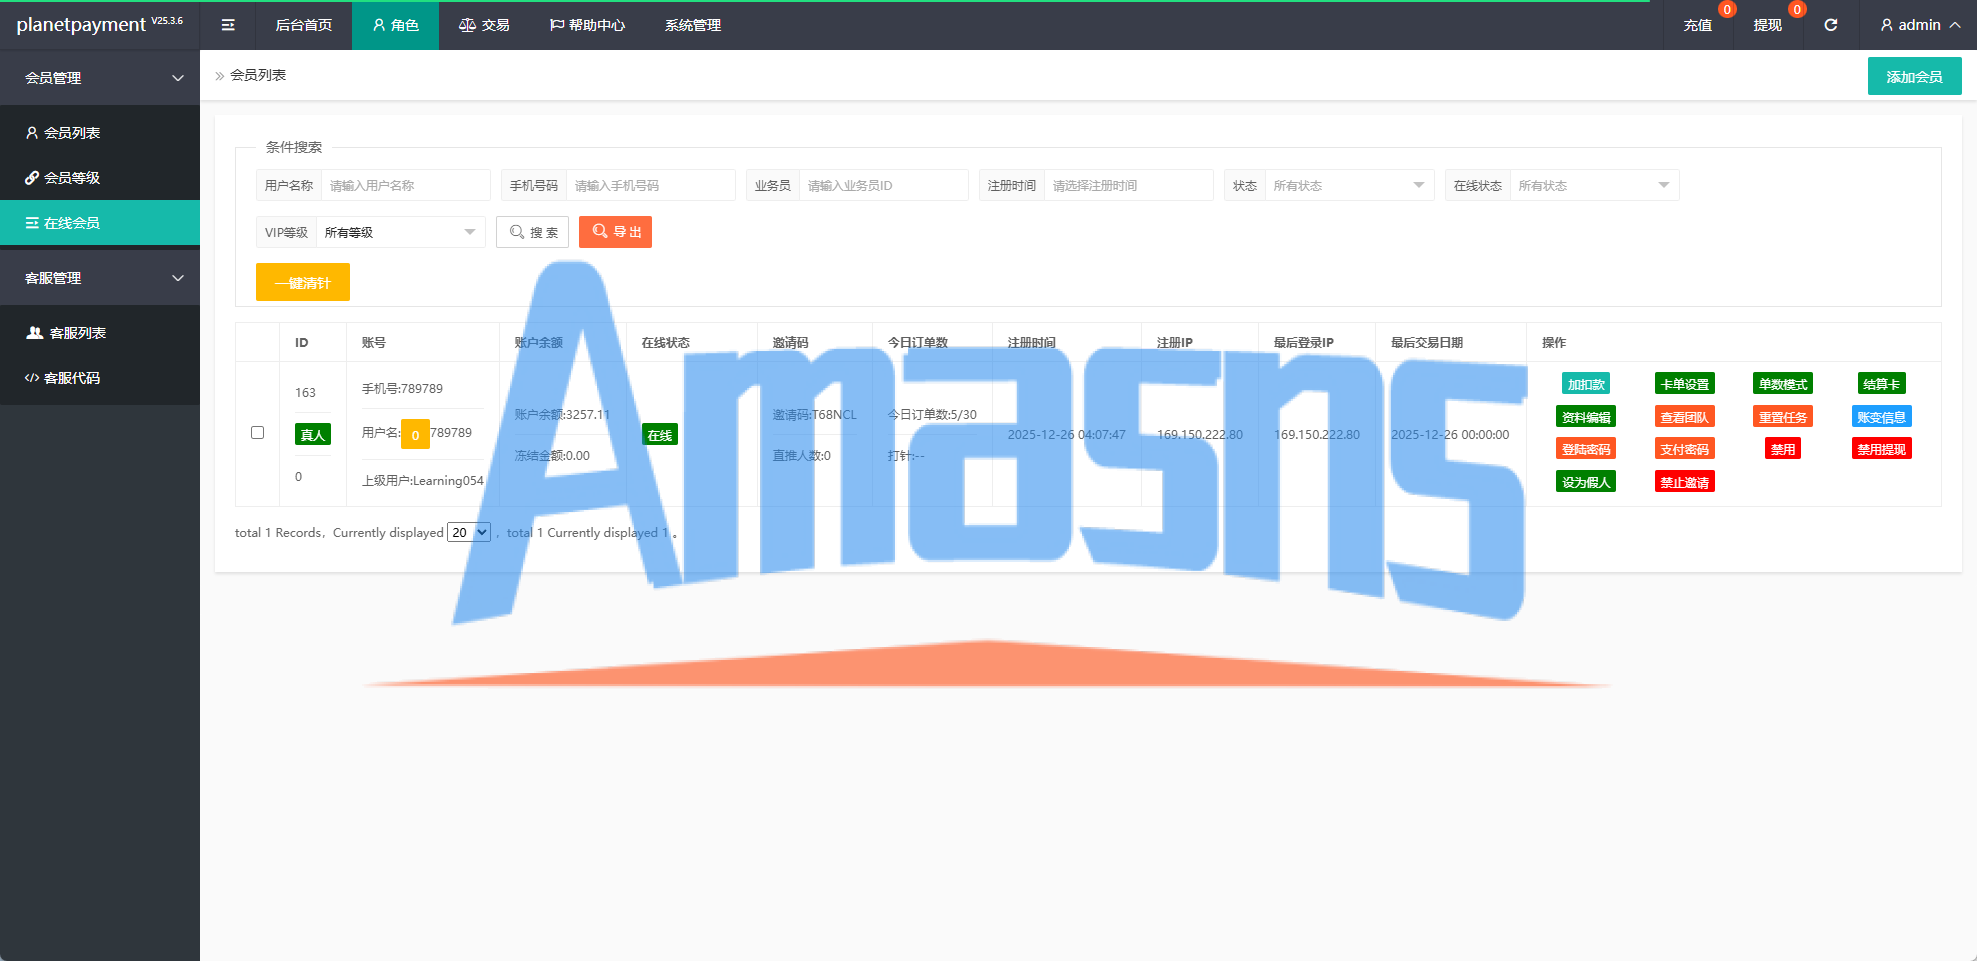Collapse the 会员管理 sidebar group
The width and height of the screenshot is (1977, 961).
(100, 78)
